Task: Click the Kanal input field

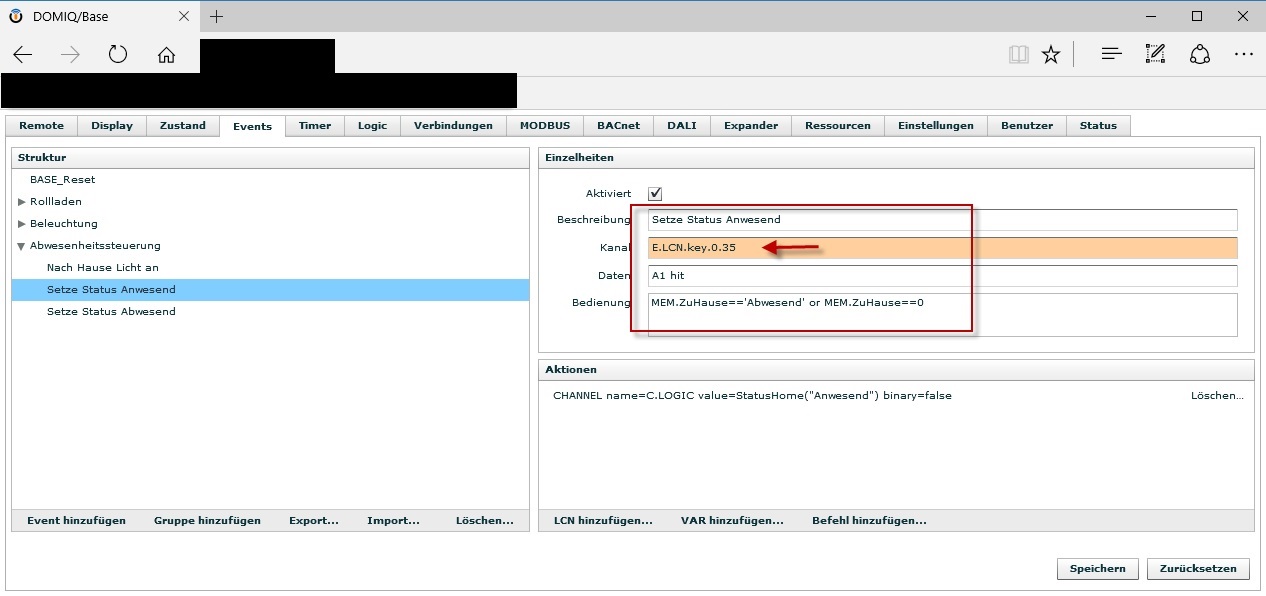Action: point(942,248)
